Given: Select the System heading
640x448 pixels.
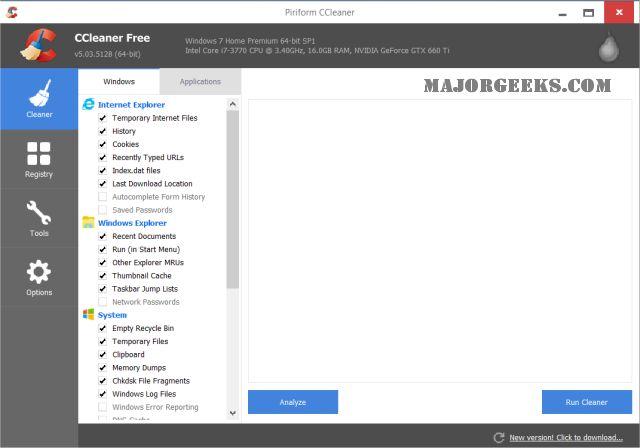Looking at the screenshot, I should click(112, 315).
